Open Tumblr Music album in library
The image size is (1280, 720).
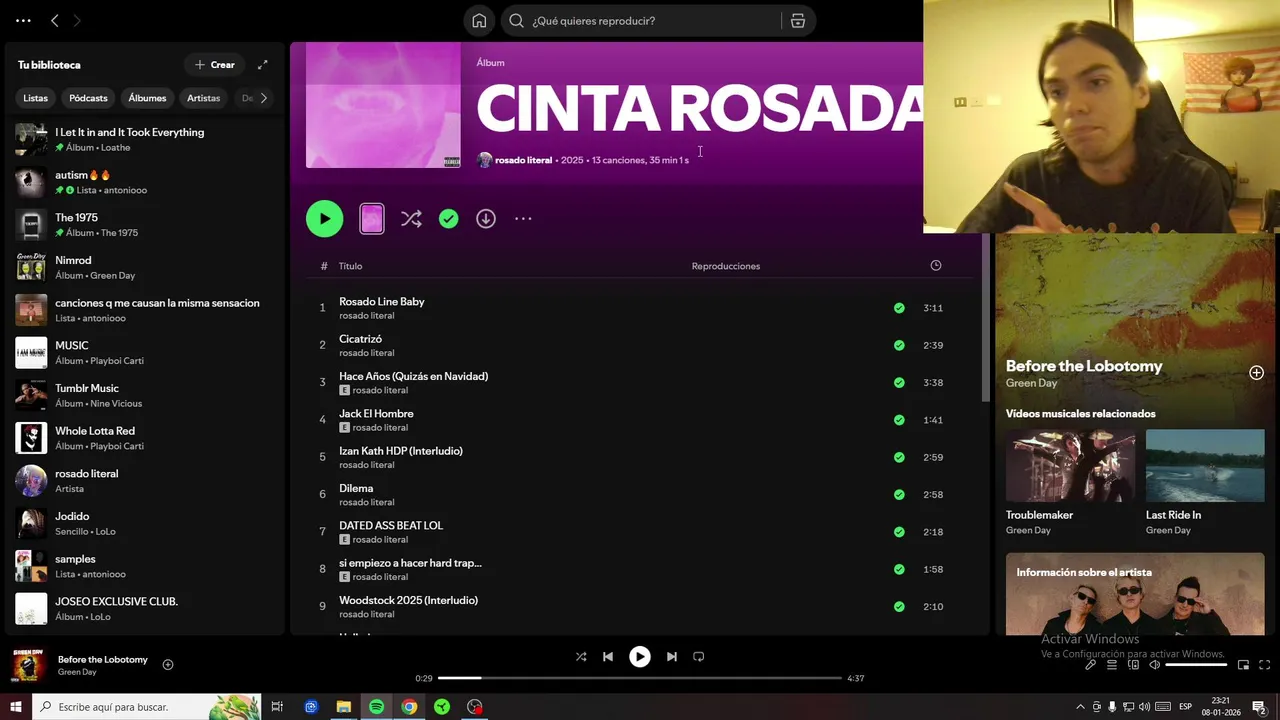(145, 395)
